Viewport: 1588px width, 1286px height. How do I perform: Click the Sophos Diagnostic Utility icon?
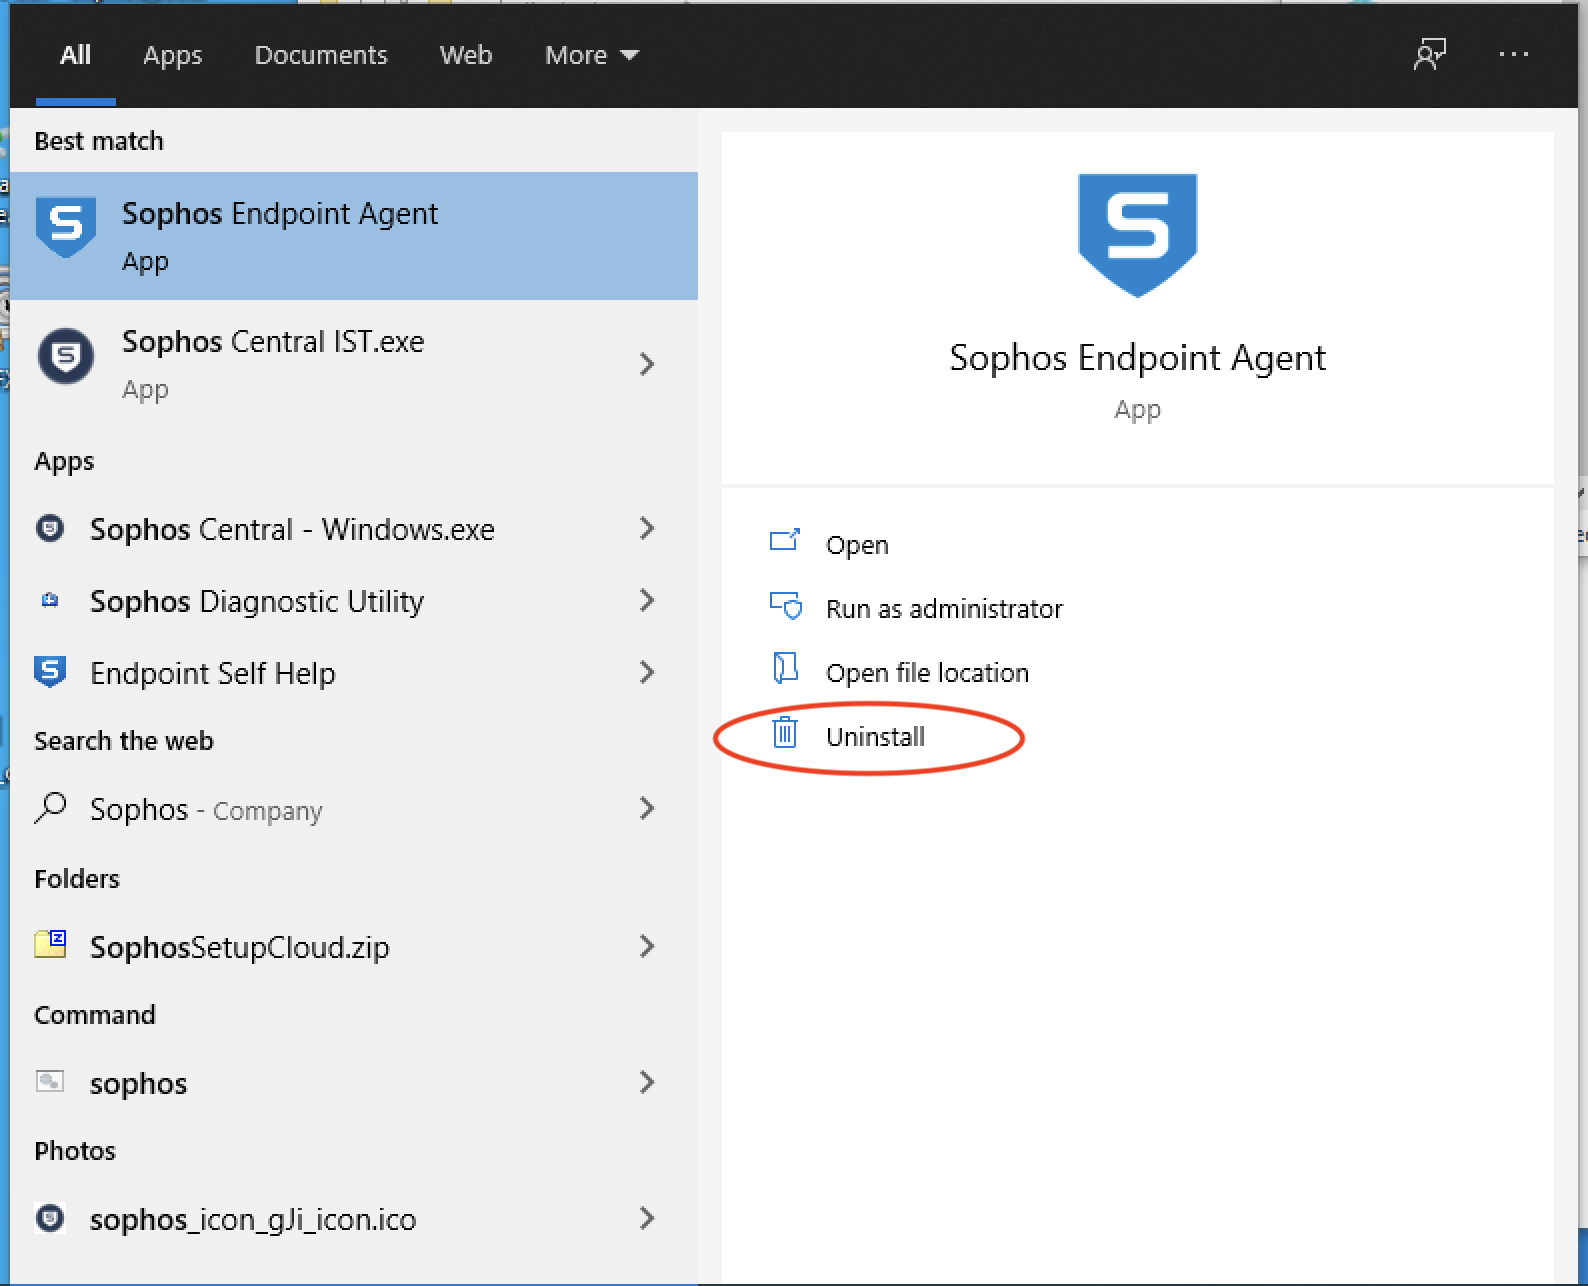[x=50, y=600]
